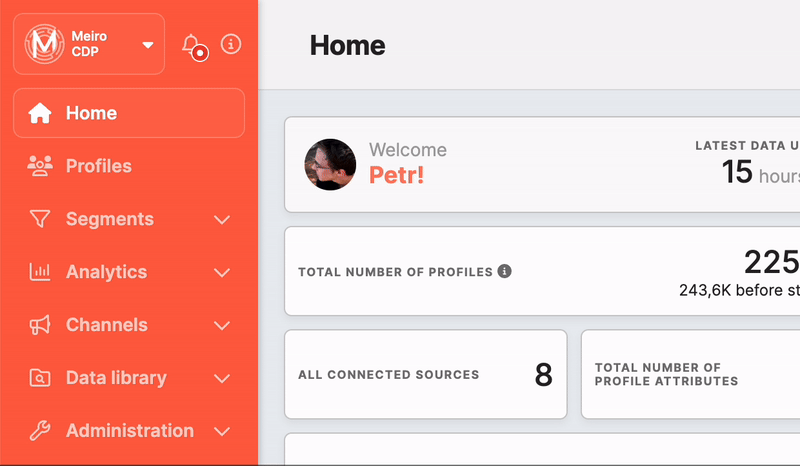The height and width of the screenshot is (466, 800).
Task: Click the Channels megaphone icon
Action: (40, 325)
